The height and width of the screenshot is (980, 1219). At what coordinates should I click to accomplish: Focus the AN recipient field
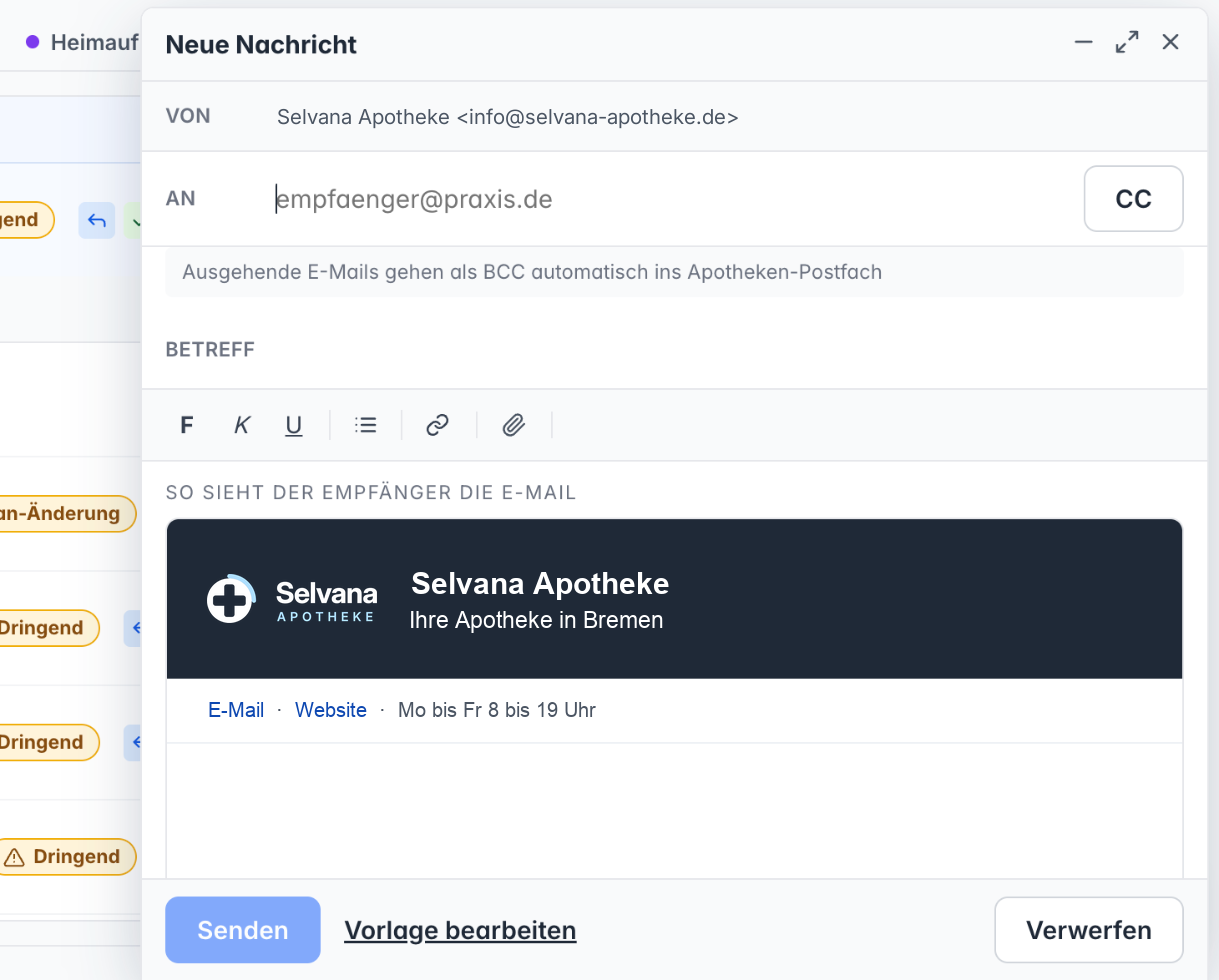(x=672, y=199)
